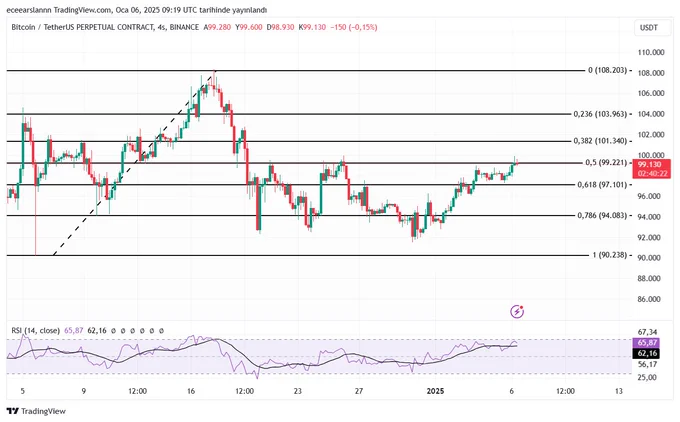Click the K99.130 close value
The width and height of the screenshot is (680, 422).
point(312,27)
